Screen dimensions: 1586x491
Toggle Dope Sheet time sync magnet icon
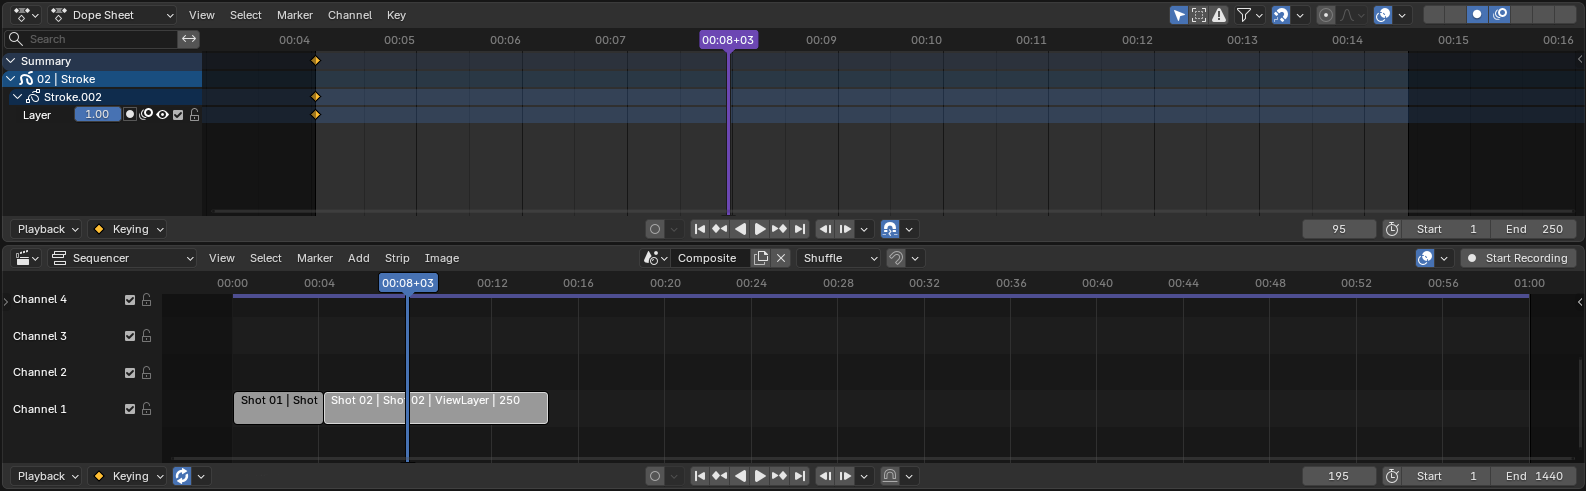pyautogui.click(x=890, y=229)
